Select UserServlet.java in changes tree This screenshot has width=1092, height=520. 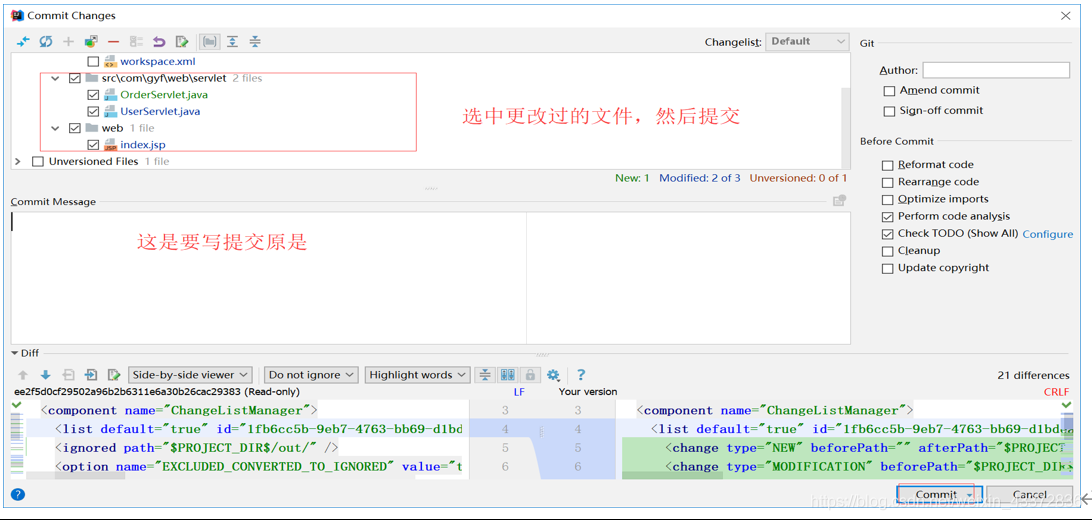point(160,111)
